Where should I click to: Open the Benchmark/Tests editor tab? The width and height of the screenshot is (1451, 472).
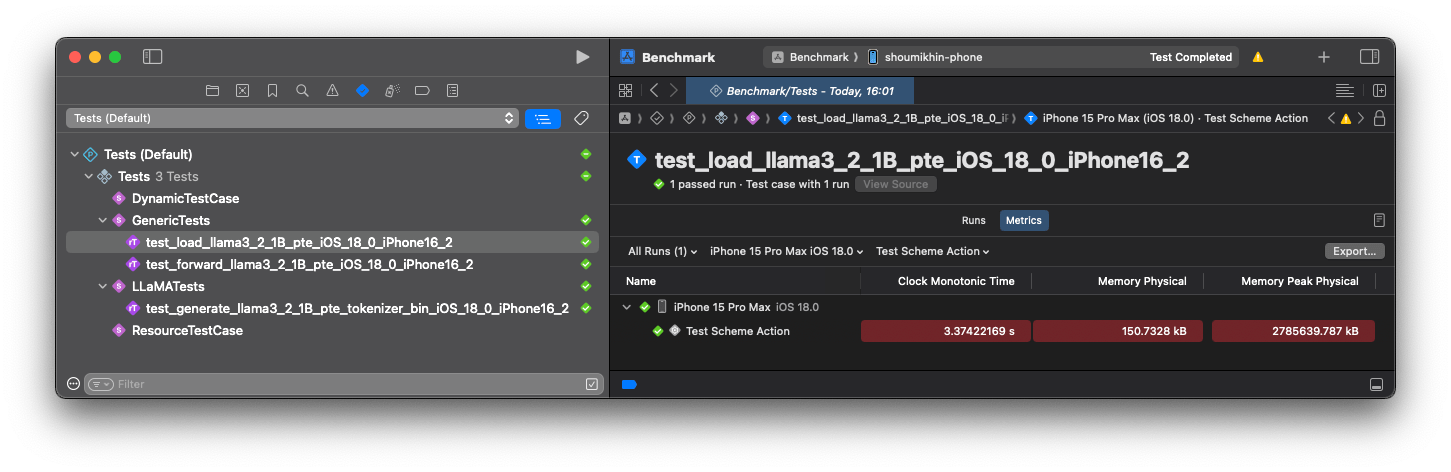(800, 91)
